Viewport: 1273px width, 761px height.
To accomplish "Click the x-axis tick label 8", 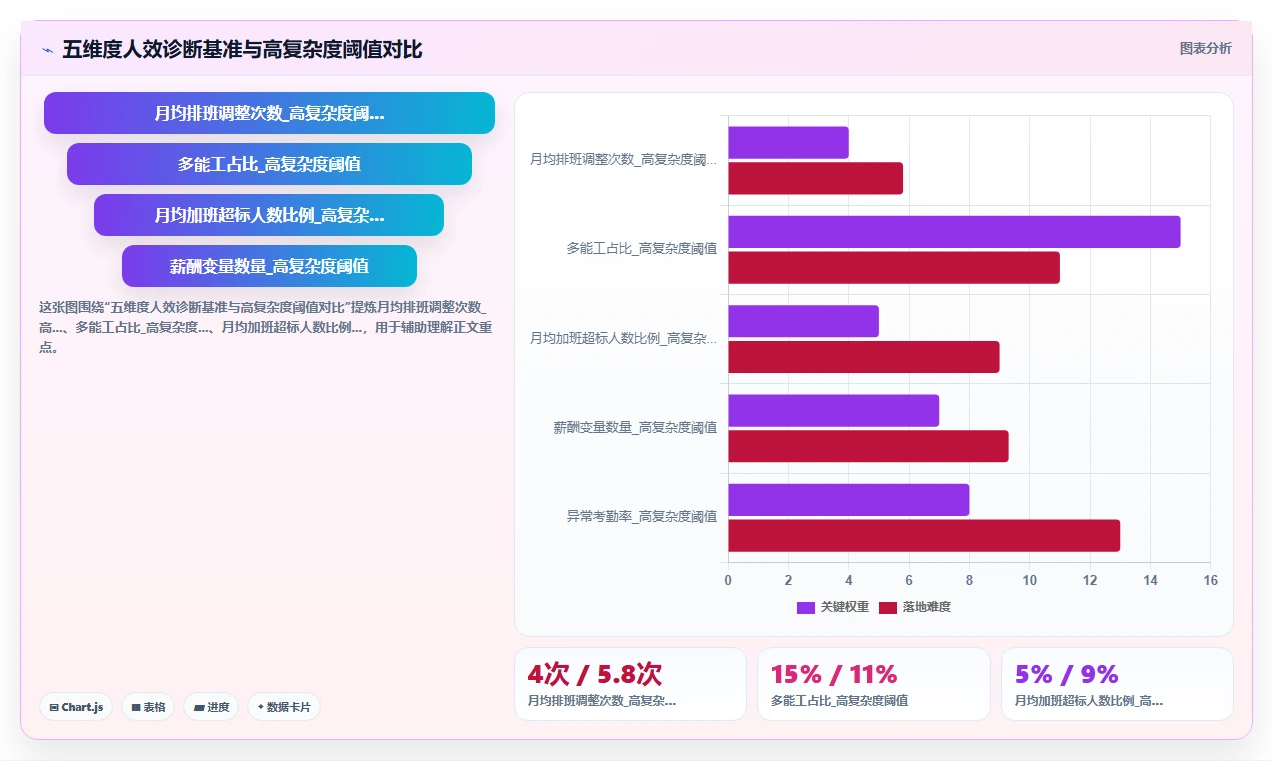I will coord(969,580).
